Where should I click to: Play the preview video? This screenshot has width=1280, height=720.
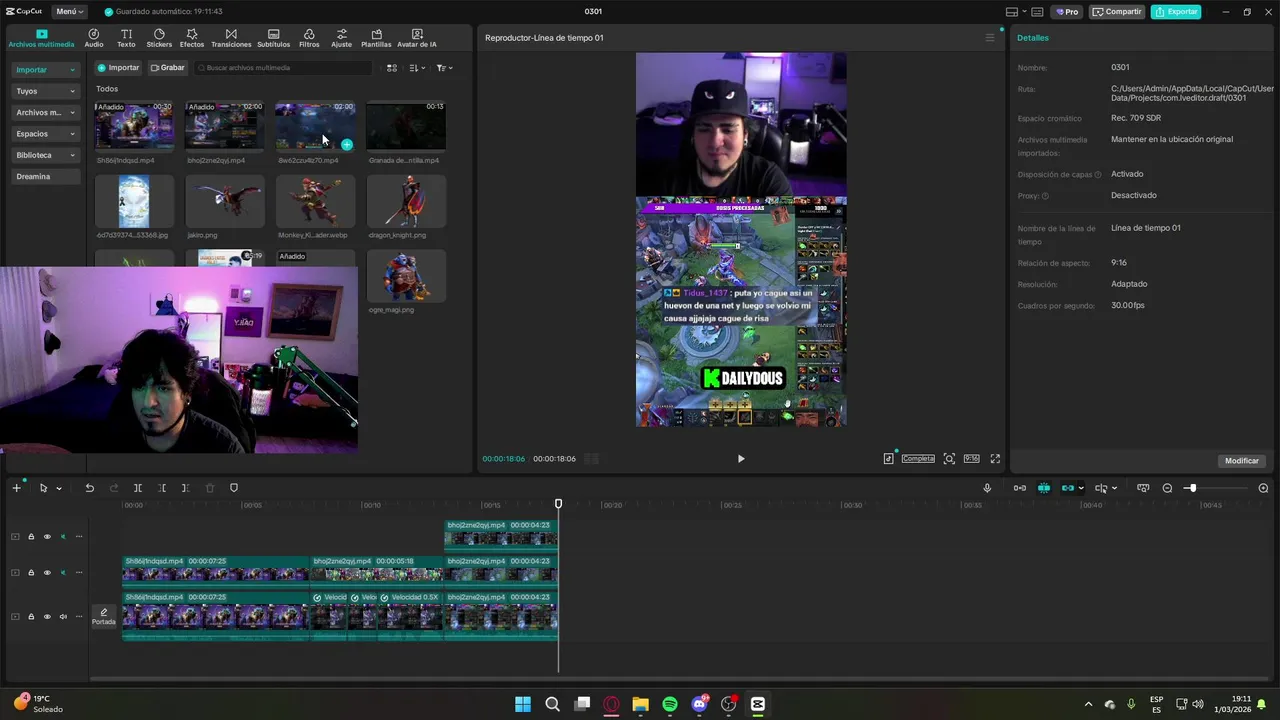coord(741,459)
